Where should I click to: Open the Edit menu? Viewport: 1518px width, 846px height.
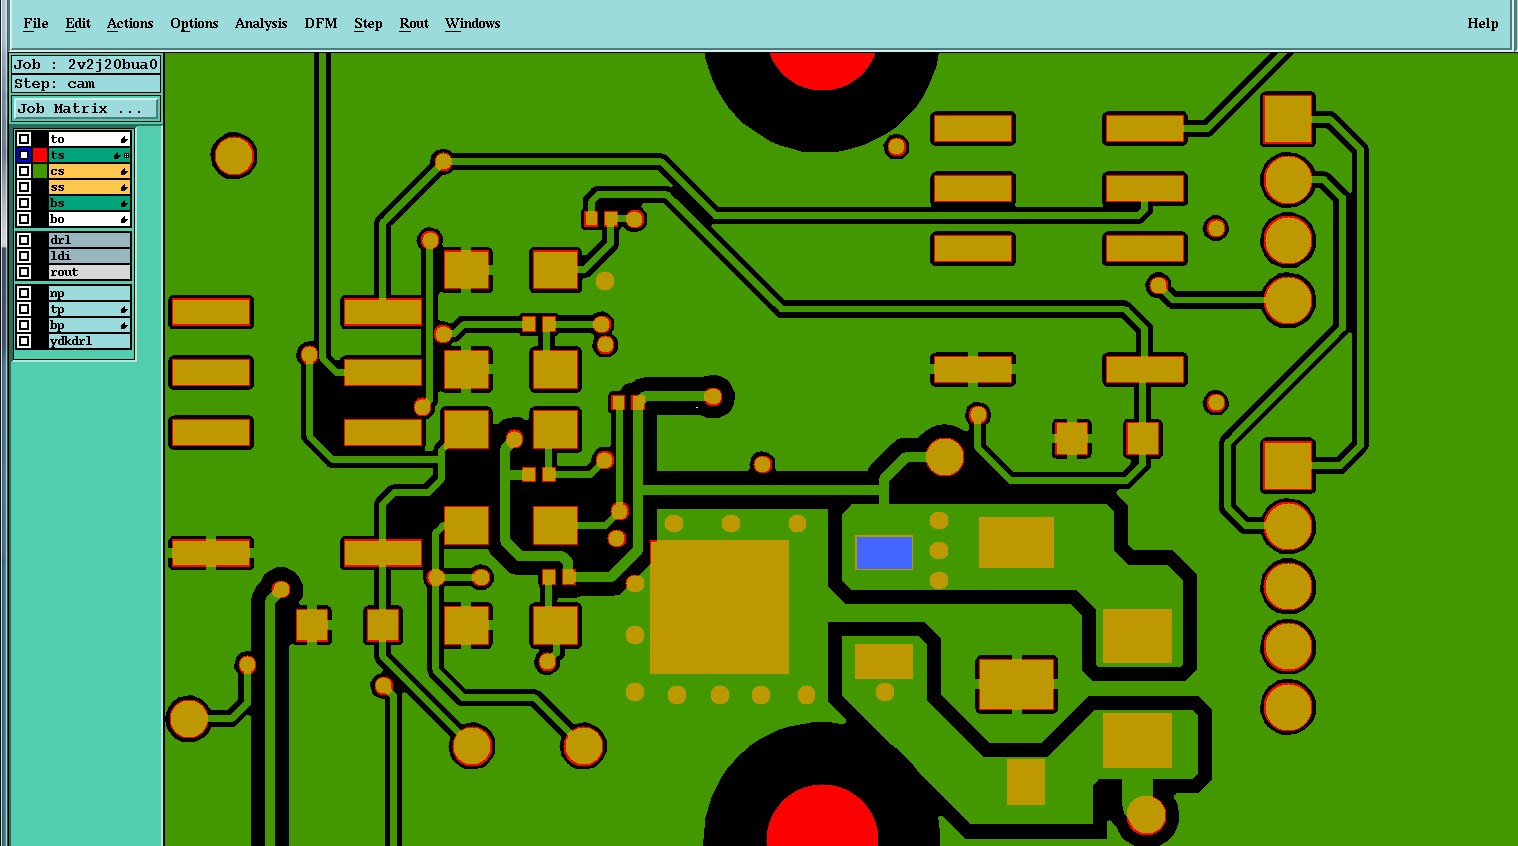[x=78, y=23]
